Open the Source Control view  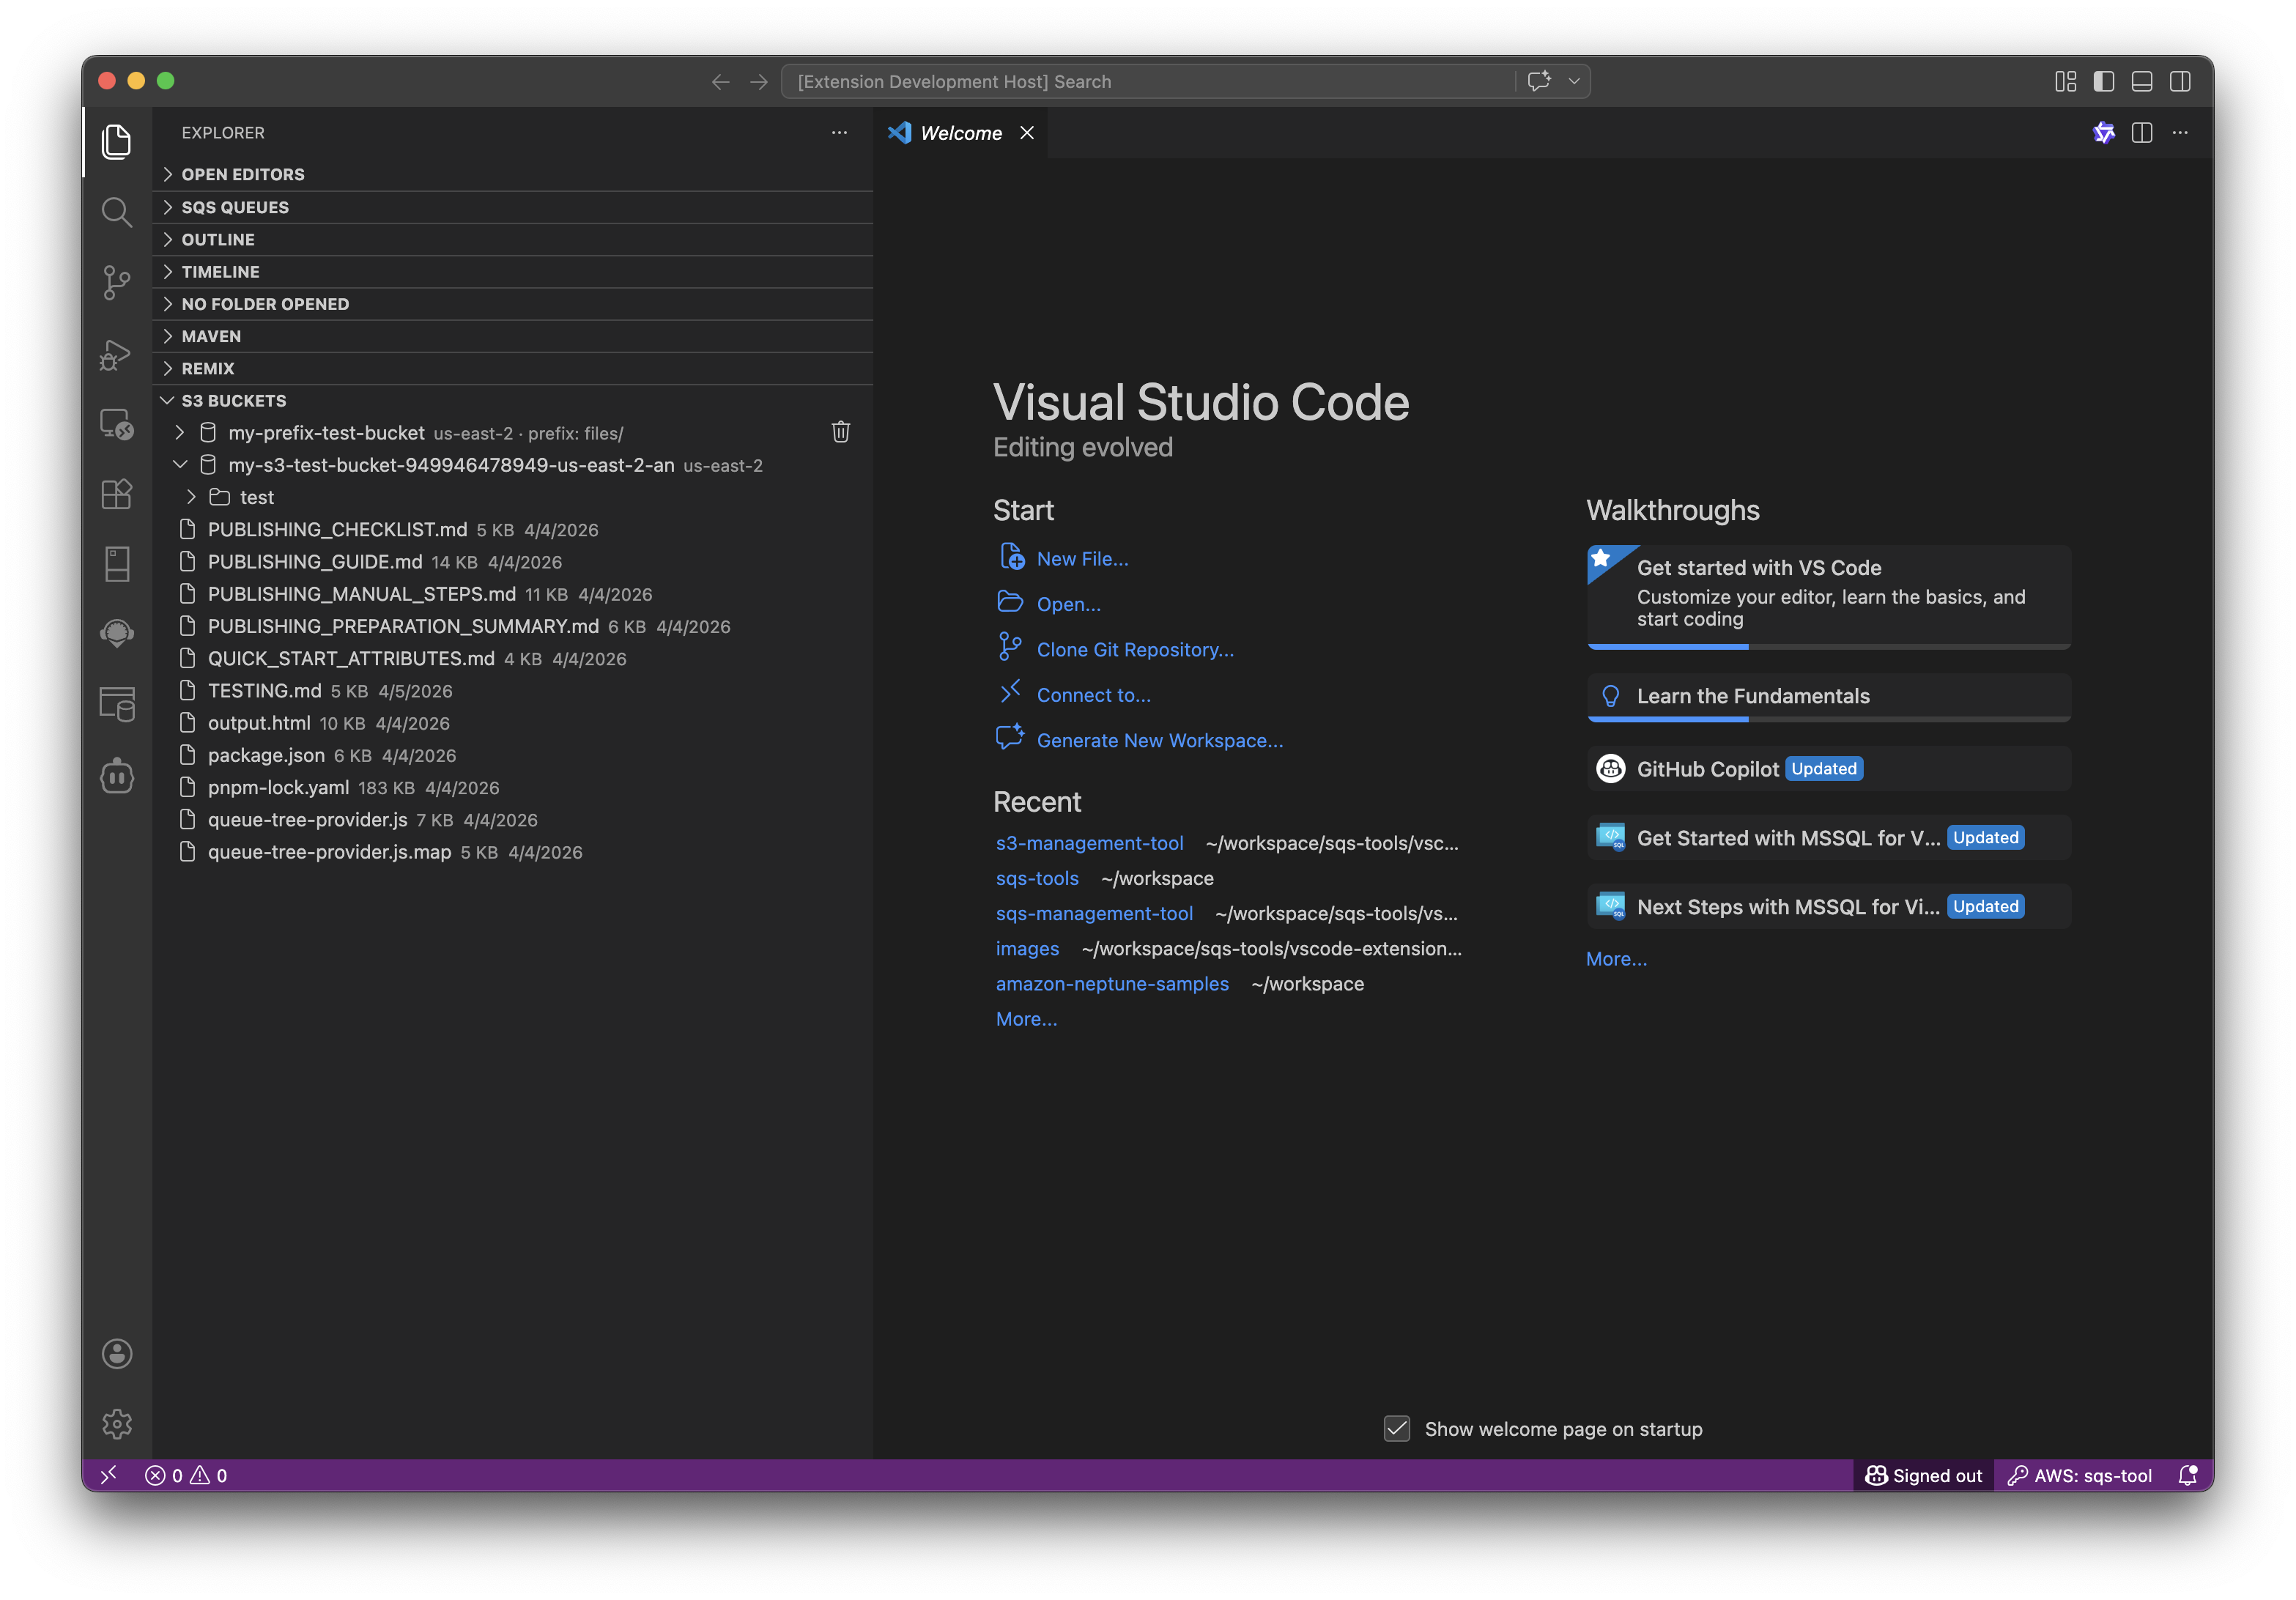coord(117,283)
